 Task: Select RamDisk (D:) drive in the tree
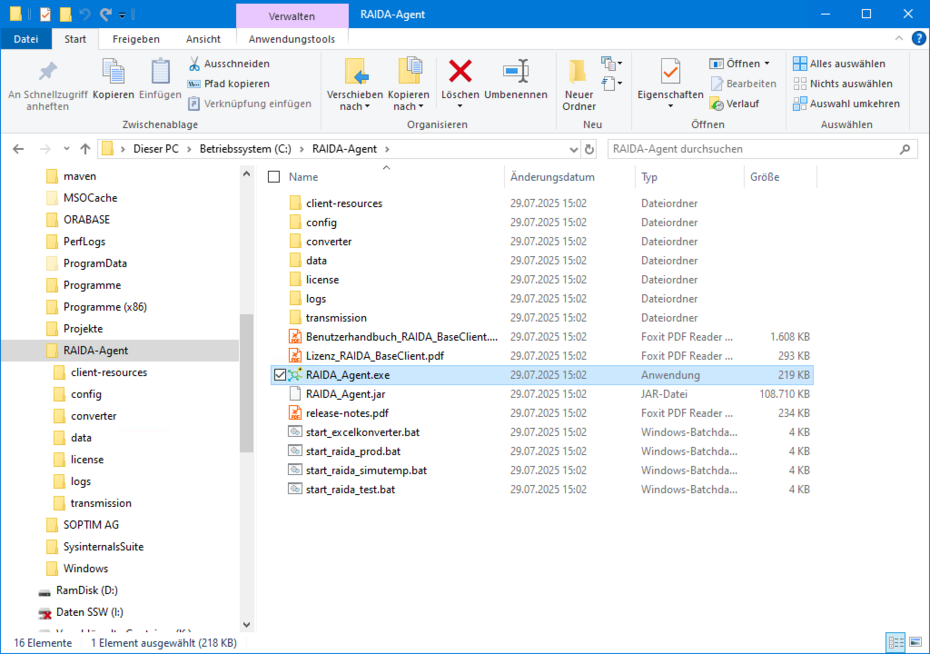[87, 591]
